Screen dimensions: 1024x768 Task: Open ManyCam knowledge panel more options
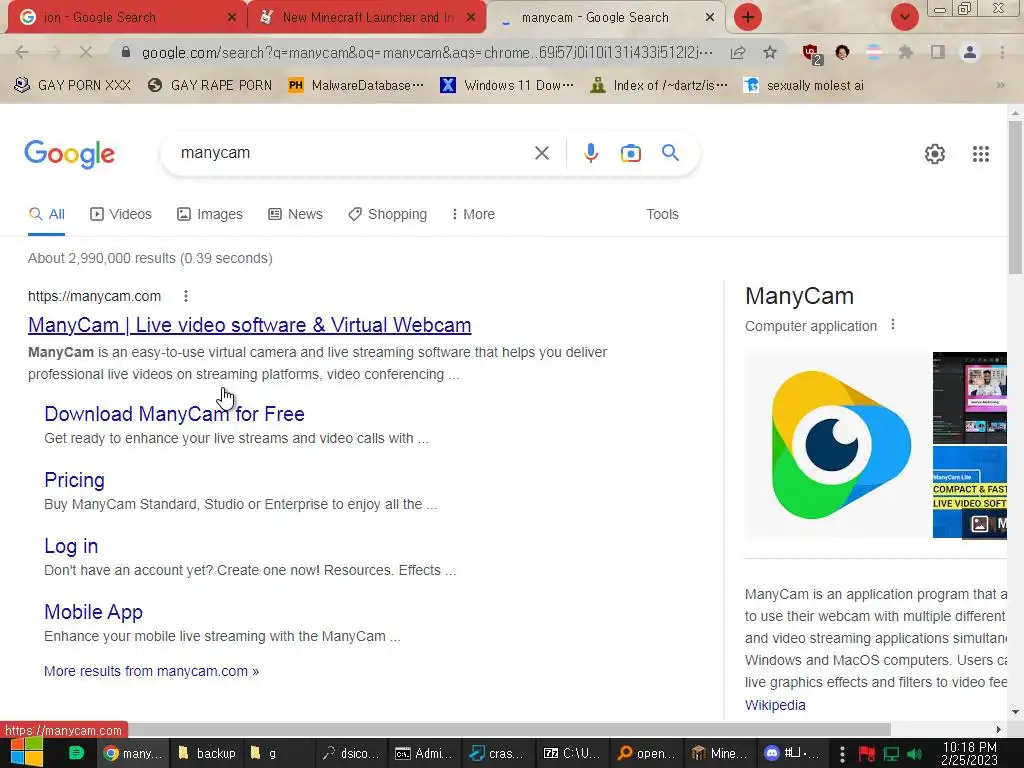point(893,325)
